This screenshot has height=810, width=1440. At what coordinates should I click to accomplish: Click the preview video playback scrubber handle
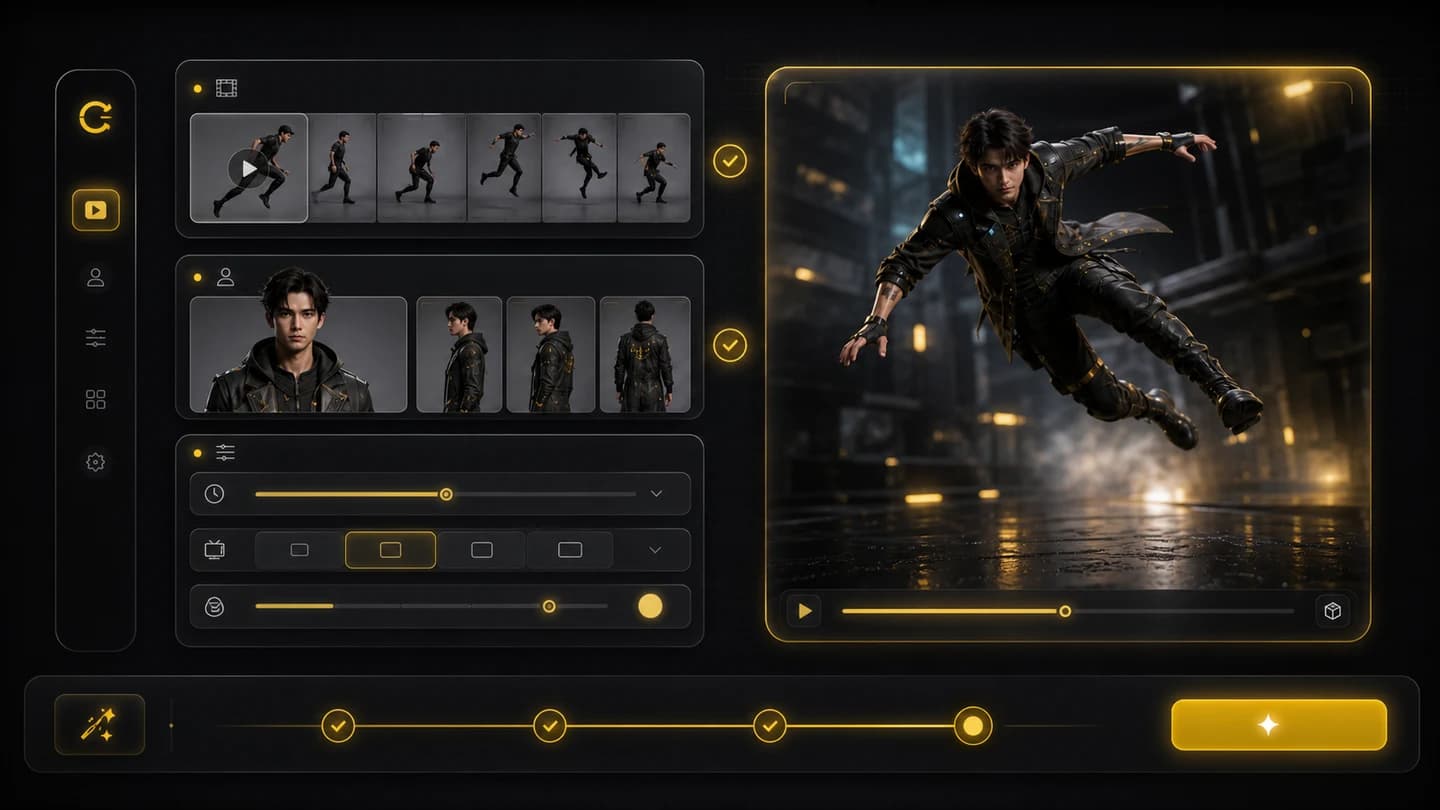coord(1065,611)
